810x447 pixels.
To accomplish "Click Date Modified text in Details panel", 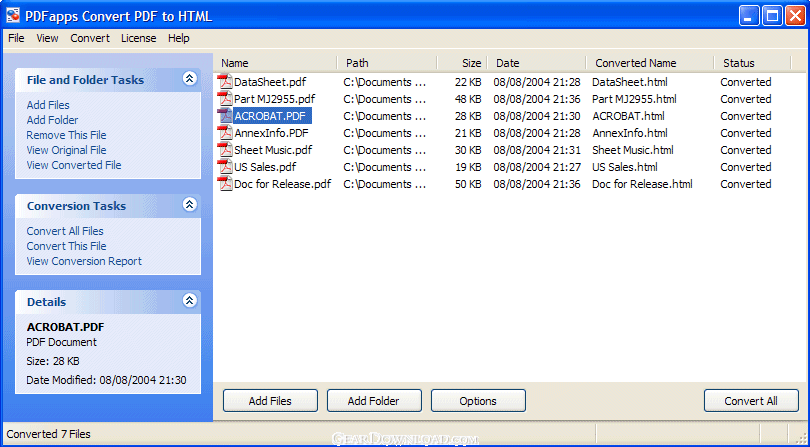I will pos(106,380).
